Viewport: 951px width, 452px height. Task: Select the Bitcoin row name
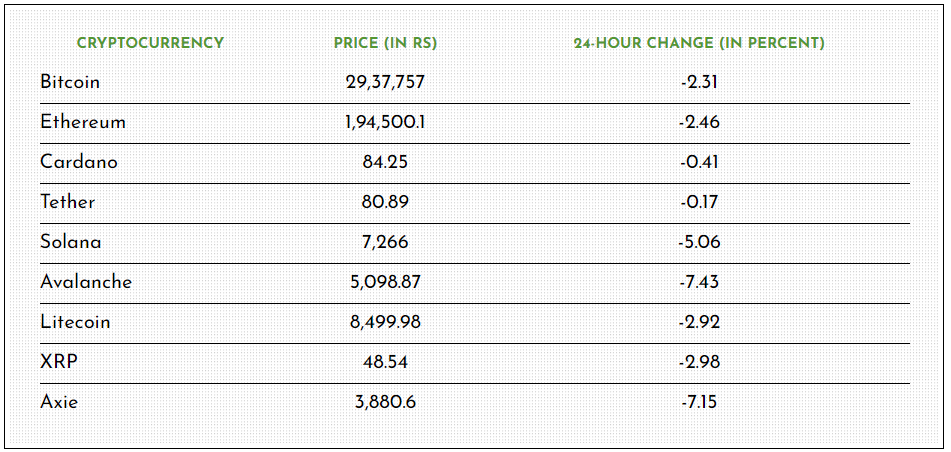(x=70, y=82)
